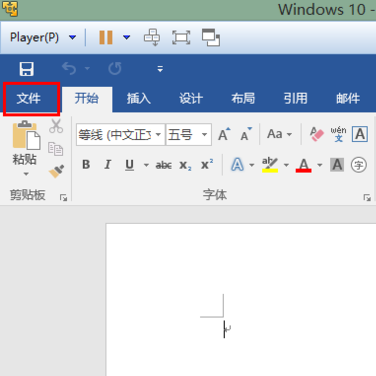Click the Redo/Repeat icon
This screenshot has width=376, height=376.
tap(115, 69)
